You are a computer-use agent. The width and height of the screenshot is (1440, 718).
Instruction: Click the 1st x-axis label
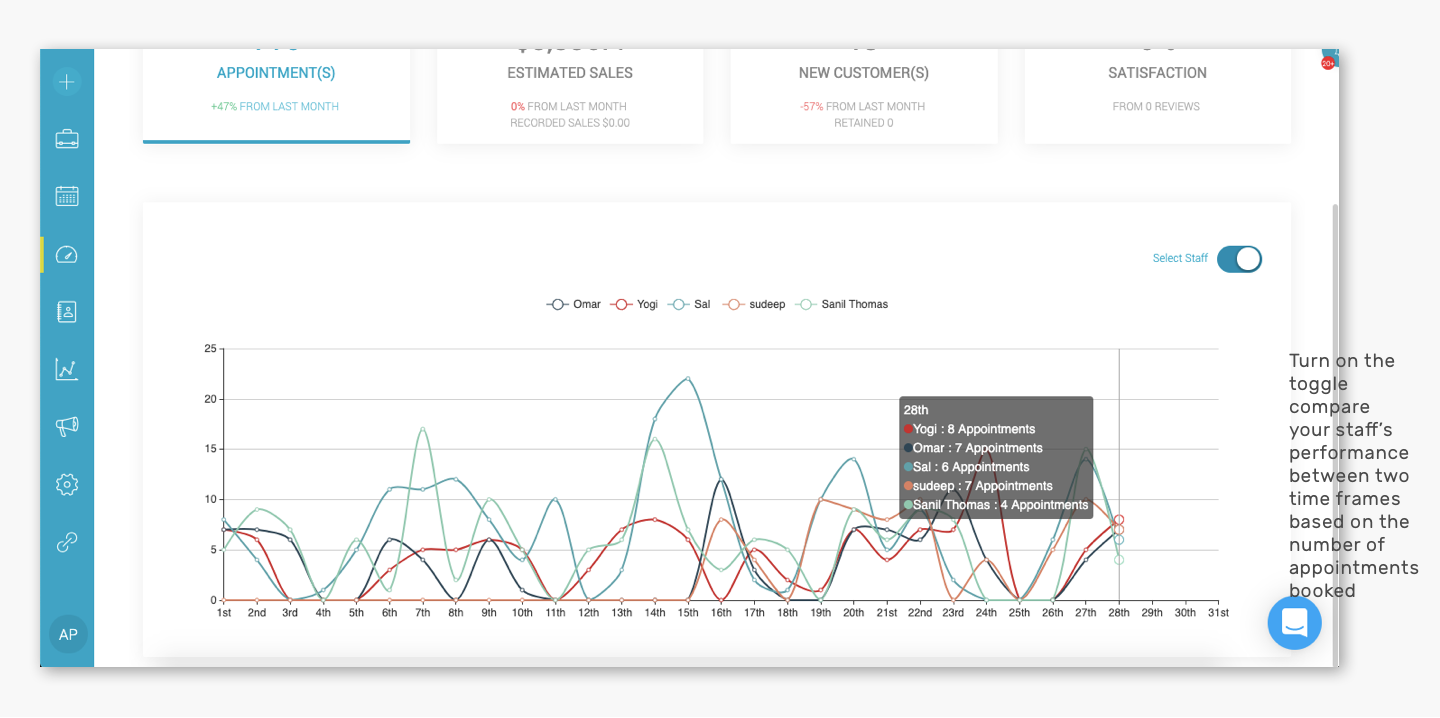click(x=224, y=613)
